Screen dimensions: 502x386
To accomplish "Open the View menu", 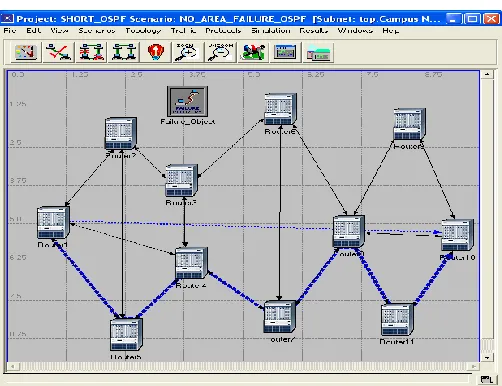I will [59, 31].
